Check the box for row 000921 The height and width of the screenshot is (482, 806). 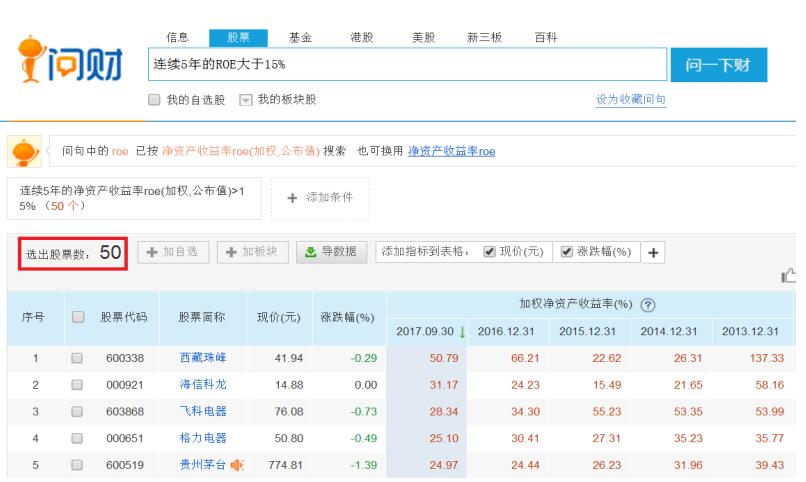coord(77,385)
